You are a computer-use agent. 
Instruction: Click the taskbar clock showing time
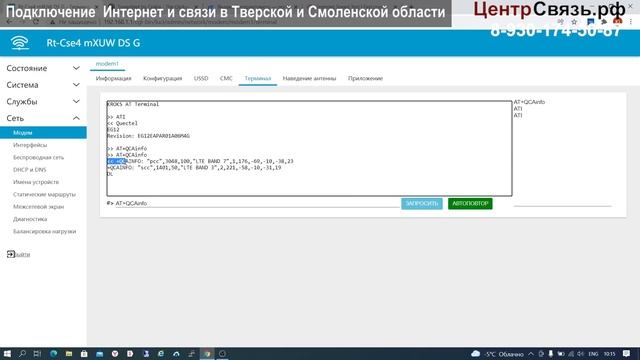coord(609,354)
